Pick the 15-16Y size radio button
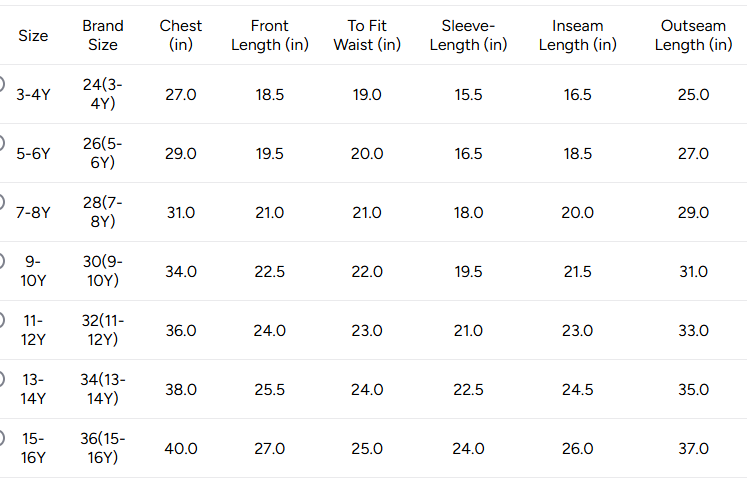747x487 pixels. click(x=1, y=438)
